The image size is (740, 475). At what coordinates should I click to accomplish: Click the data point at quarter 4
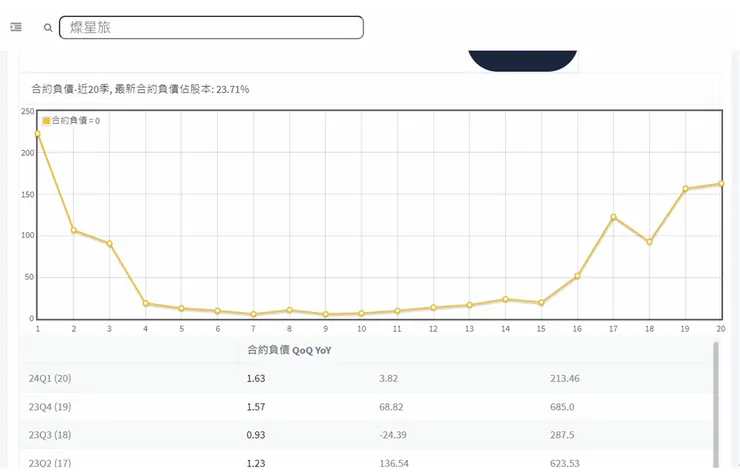pos(145,303)
